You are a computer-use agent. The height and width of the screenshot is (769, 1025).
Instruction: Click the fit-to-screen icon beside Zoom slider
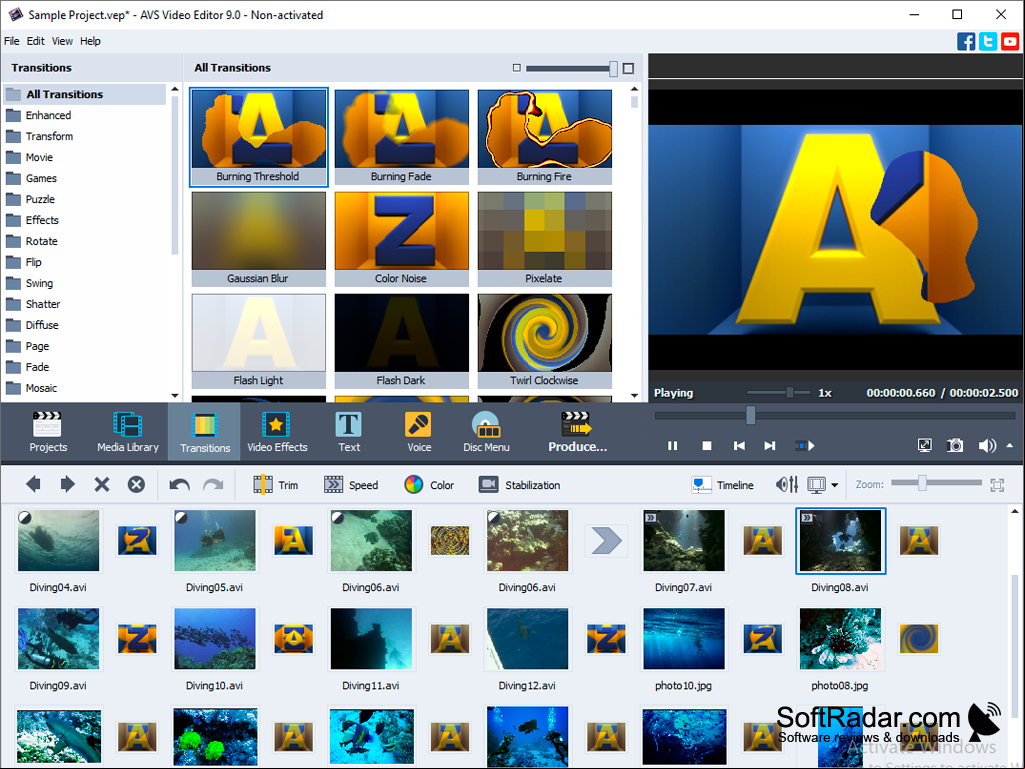[997, 485]
